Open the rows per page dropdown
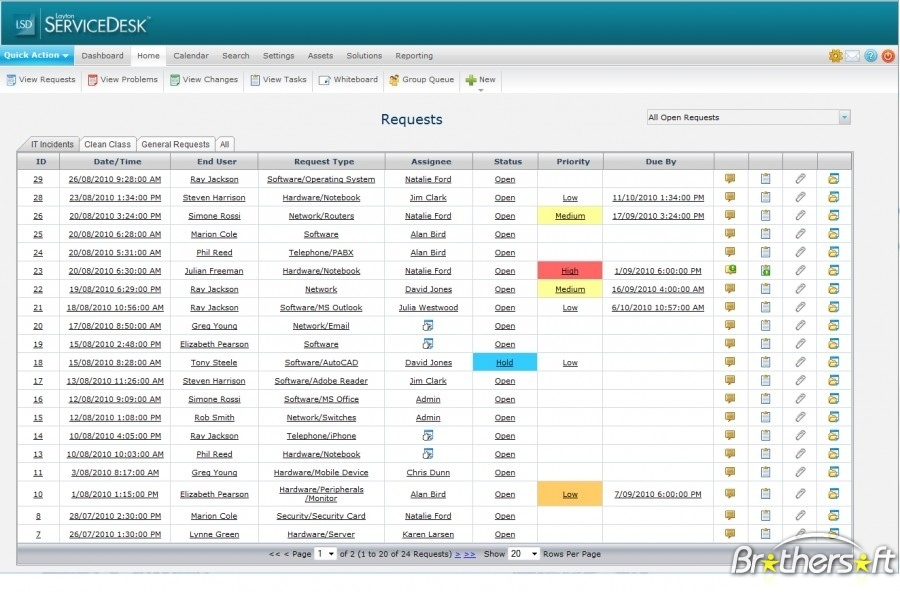900x592 pixels. click(521, 553)
